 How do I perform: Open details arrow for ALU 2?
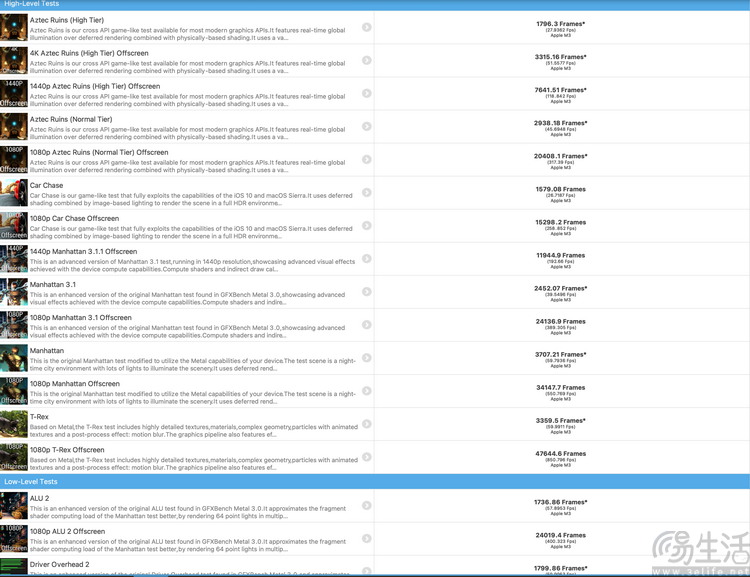[x=367, y=505]
